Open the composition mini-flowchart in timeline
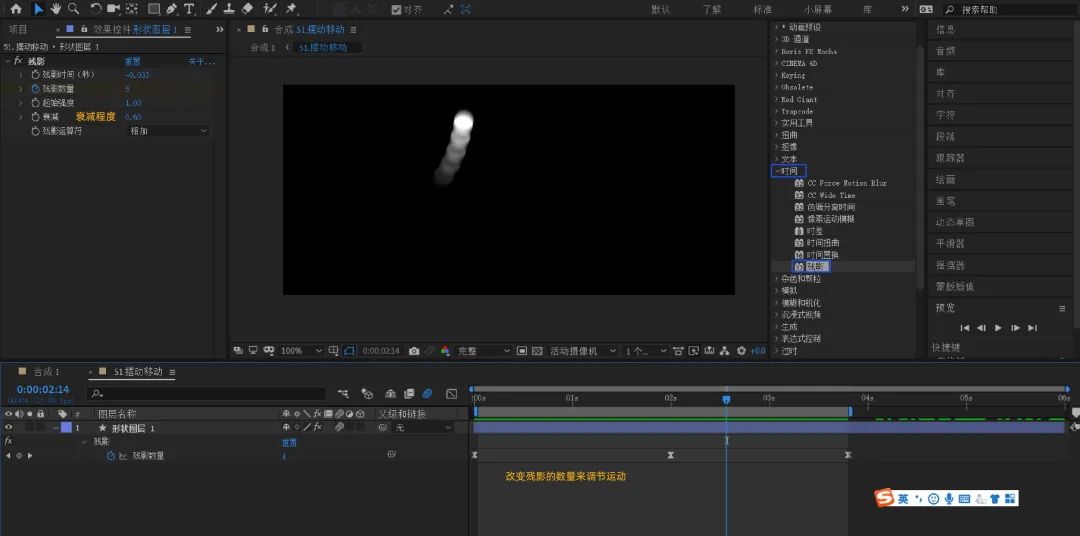Screen dimensions: 1080x536 click(342, 393)
